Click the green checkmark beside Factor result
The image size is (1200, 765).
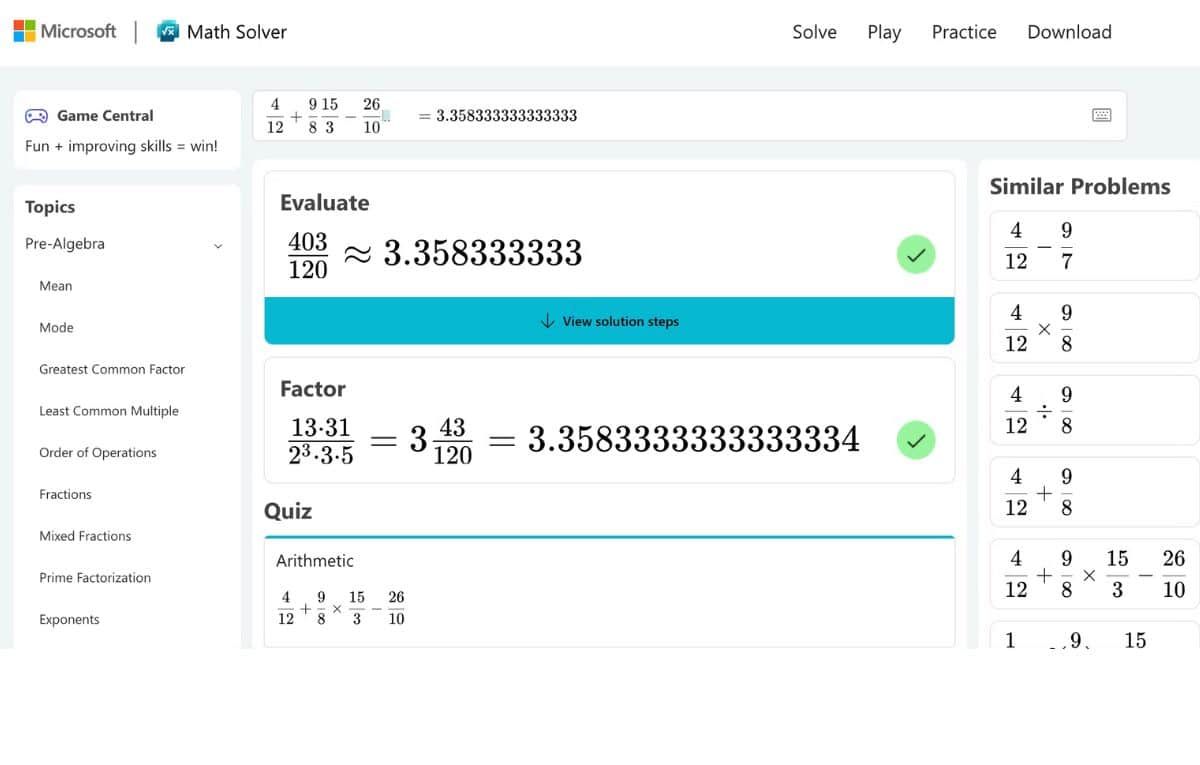tap(915, 439)
